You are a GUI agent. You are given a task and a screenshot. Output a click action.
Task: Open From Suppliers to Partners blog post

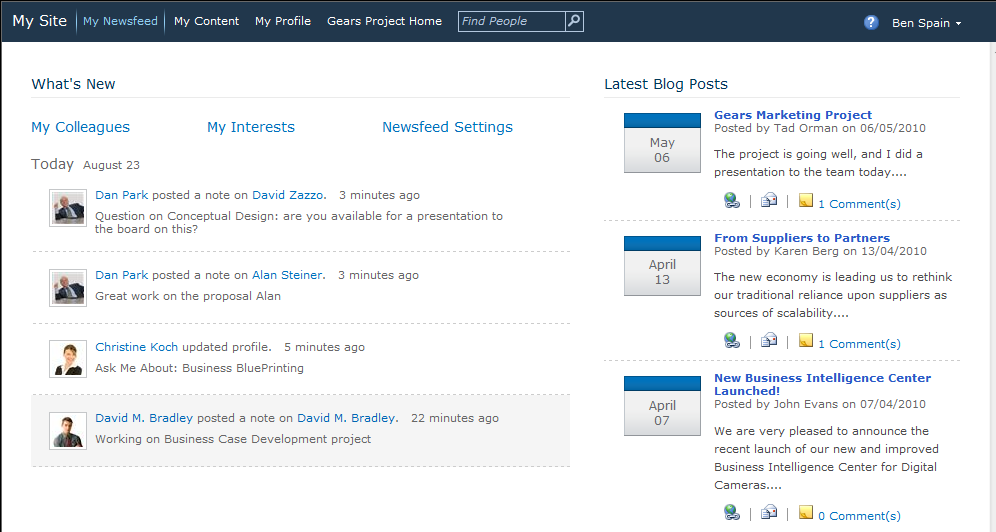802,238
